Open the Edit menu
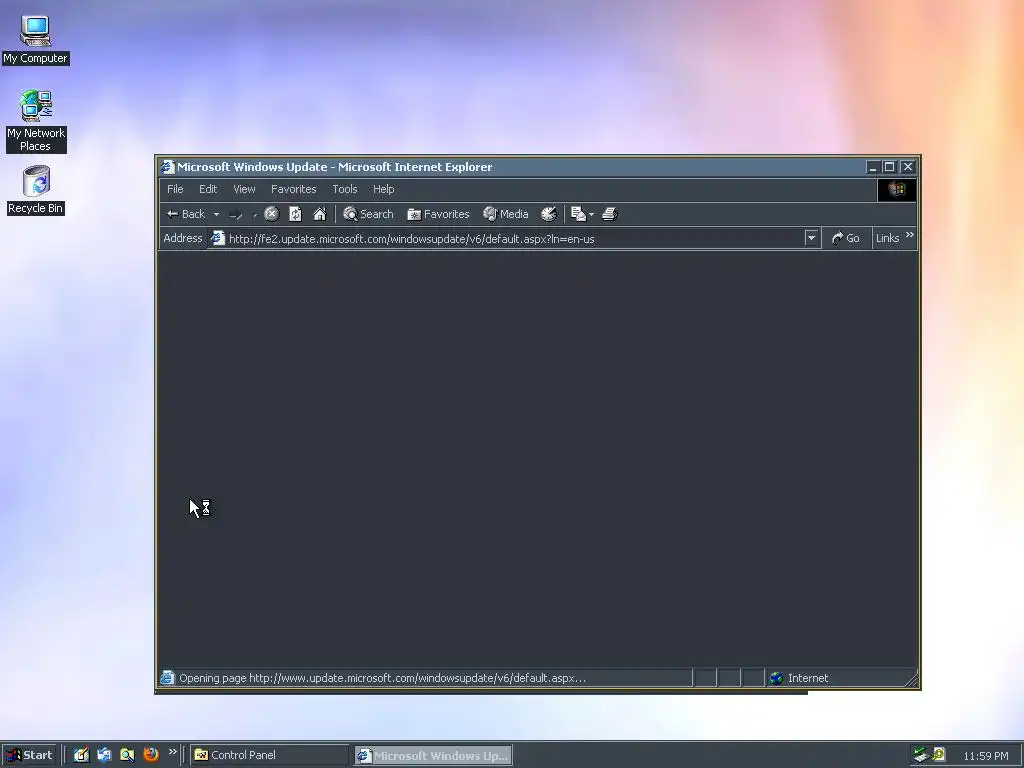Image resolution: width=1024 pixels, height=768 pixels. click(208, 189)
